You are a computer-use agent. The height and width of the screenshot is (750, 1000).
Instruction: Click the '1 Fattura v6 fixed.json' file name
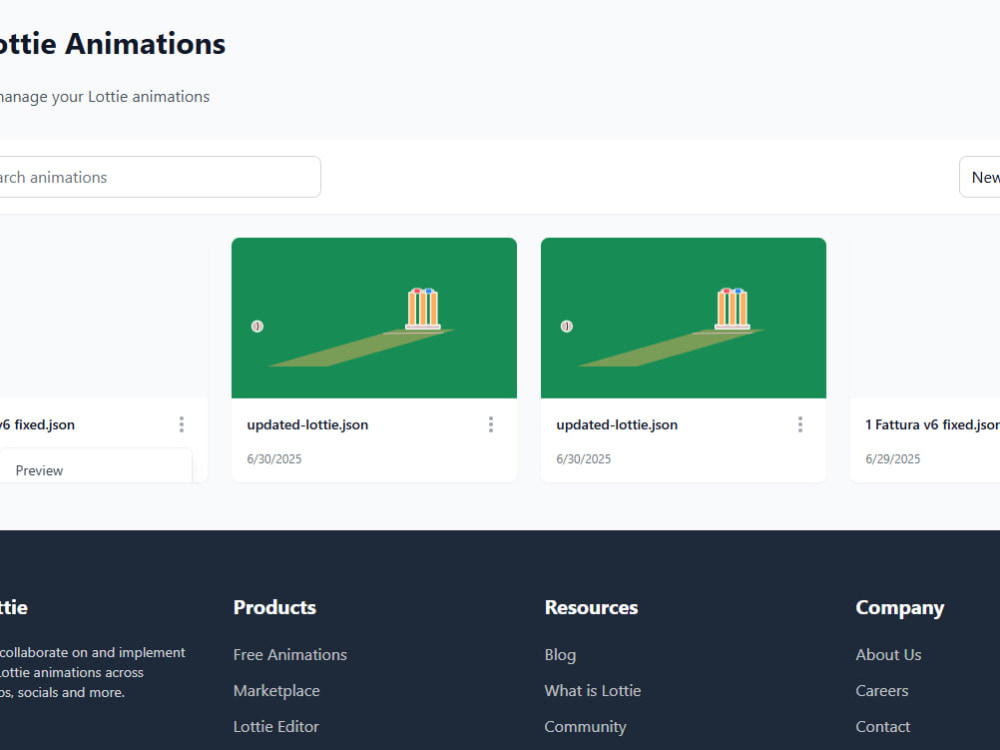click(x=932, y=425)
